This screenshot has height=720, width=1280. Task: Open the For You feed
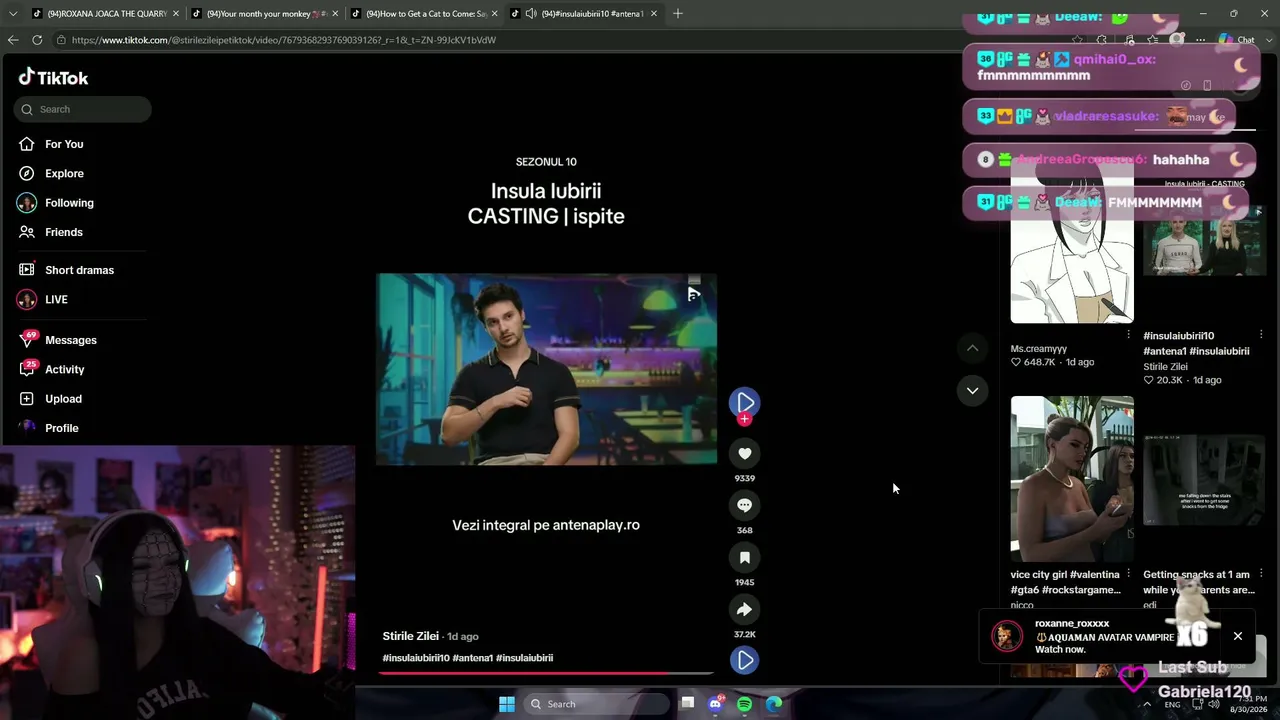click(x=64, y=144)
